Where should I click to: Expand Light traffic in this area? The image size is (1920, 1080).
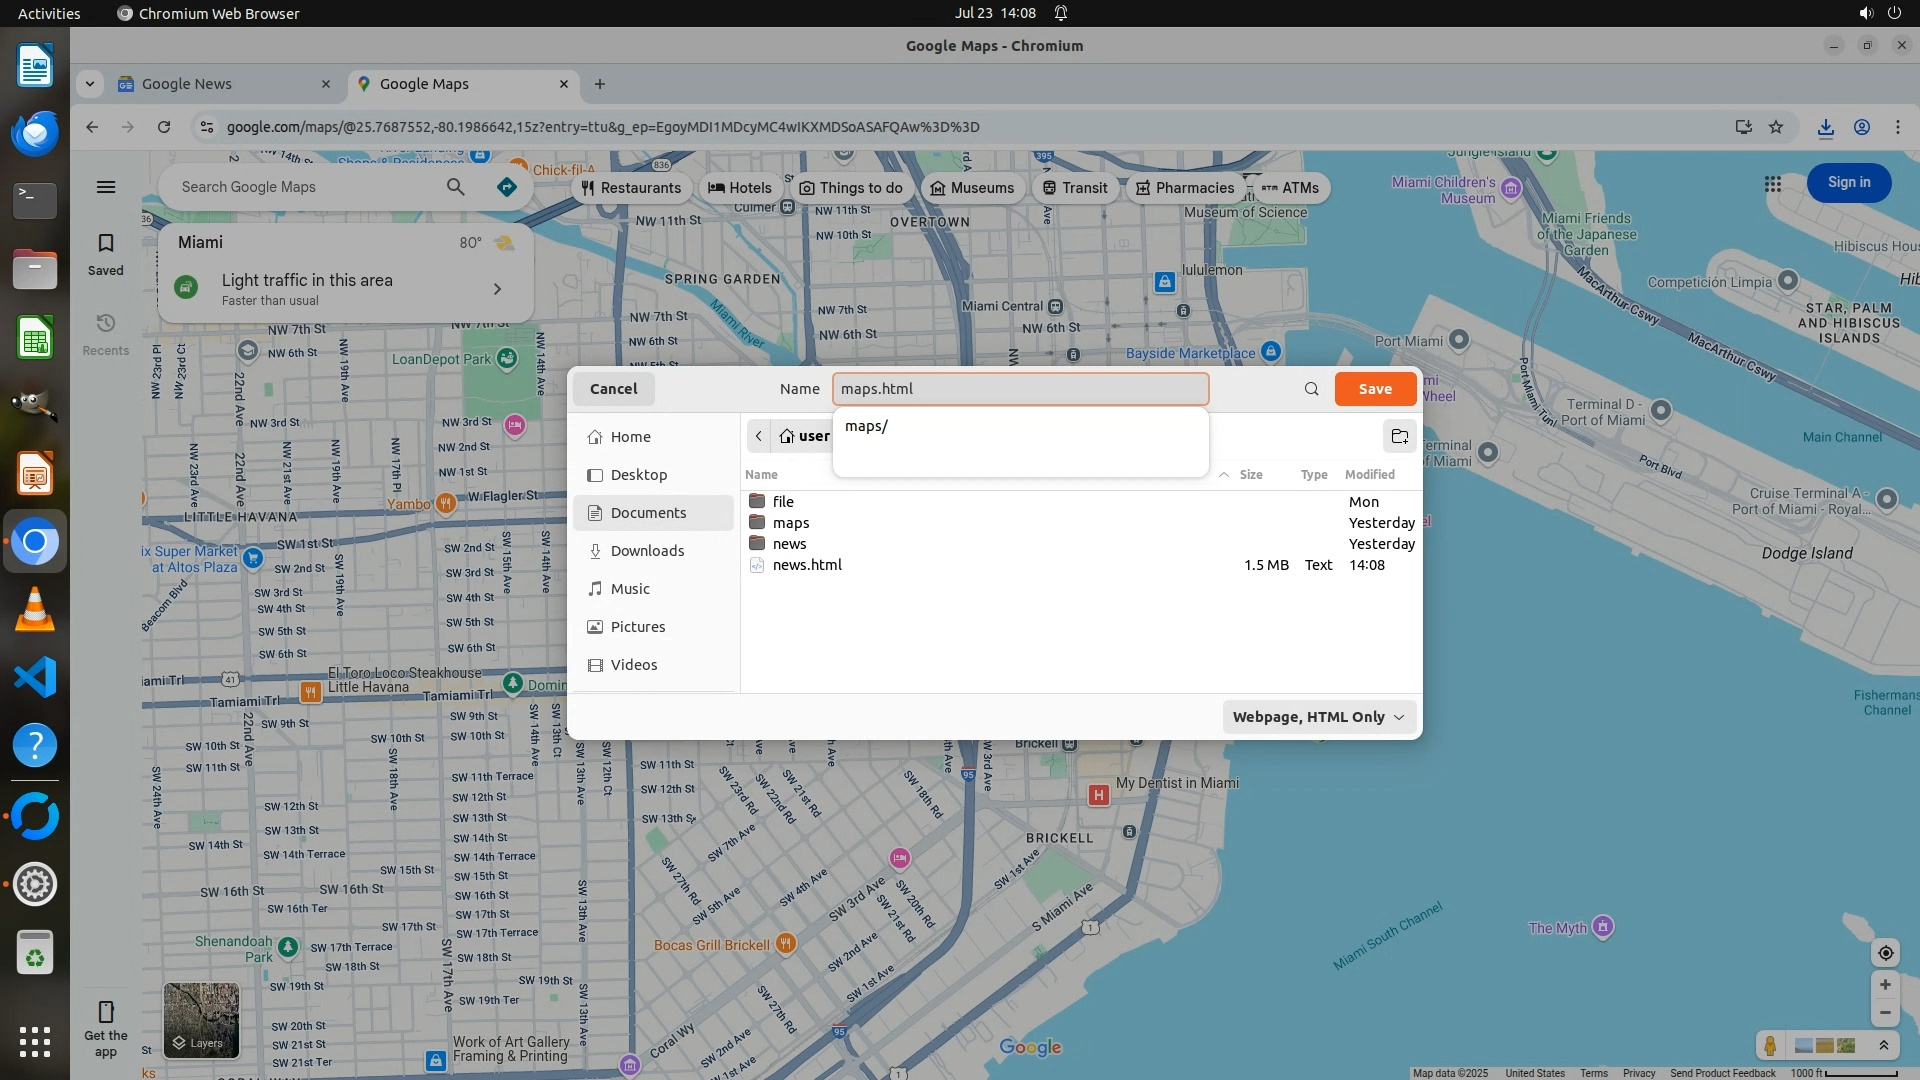coord(497,289)
